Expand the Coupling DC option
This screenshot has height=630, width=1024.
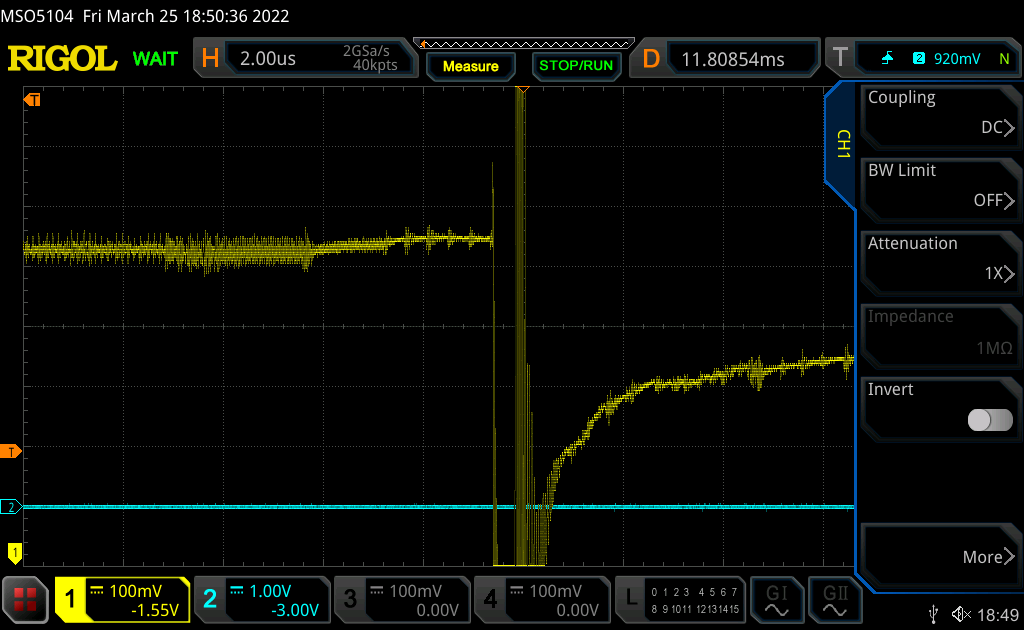pos(940,113)
